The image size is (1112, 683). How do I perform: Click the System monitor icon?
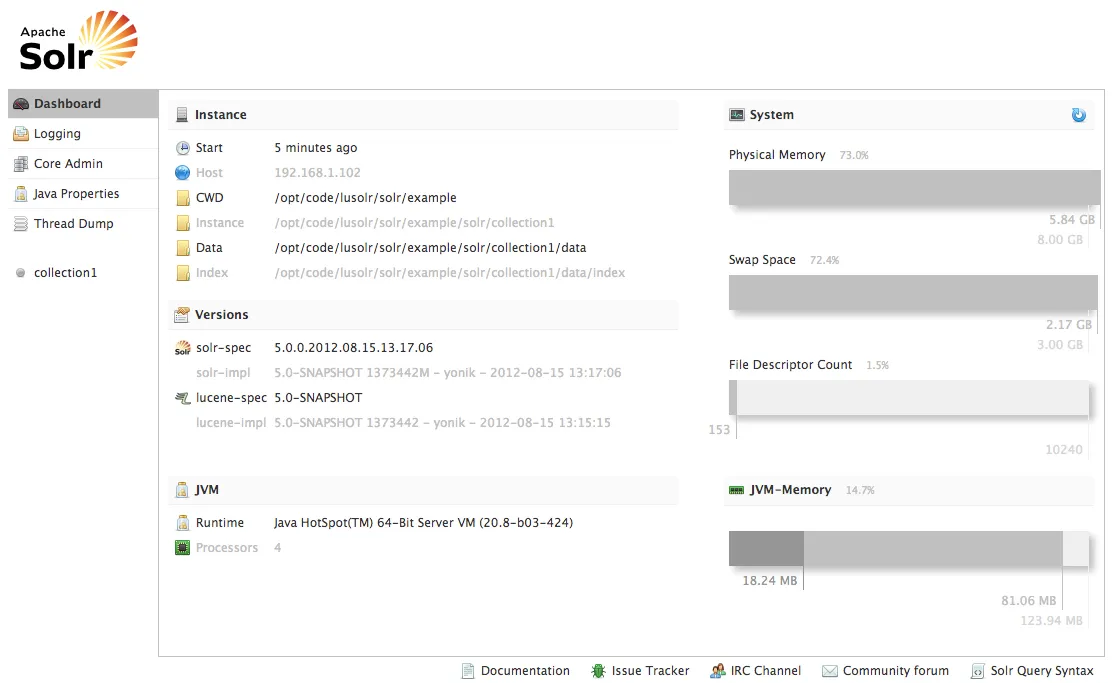click(737, 114)
